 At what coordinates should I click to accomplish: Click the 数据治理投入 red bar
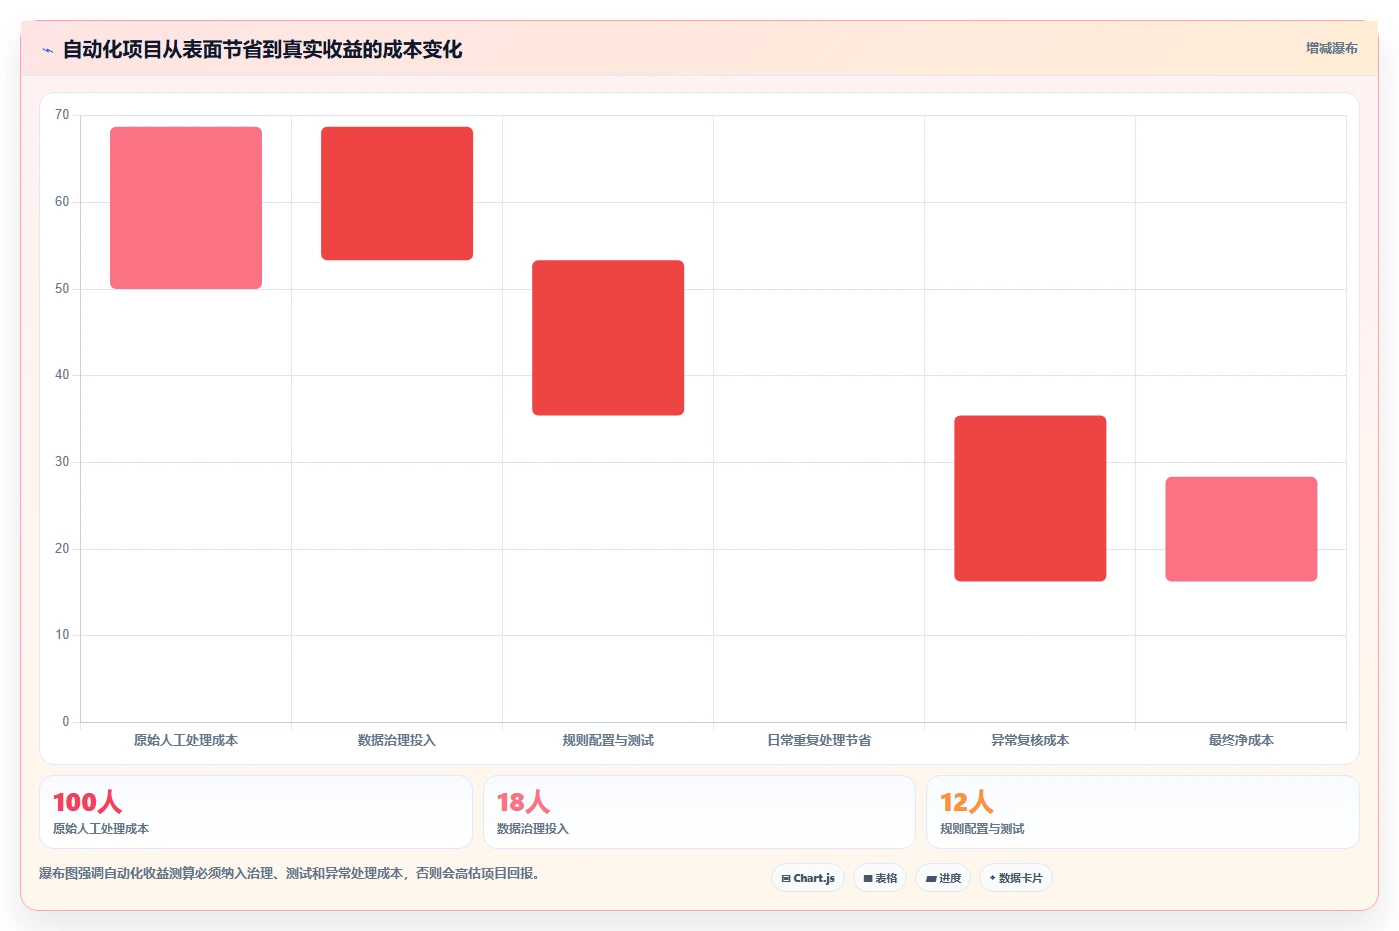click(397, 193)
